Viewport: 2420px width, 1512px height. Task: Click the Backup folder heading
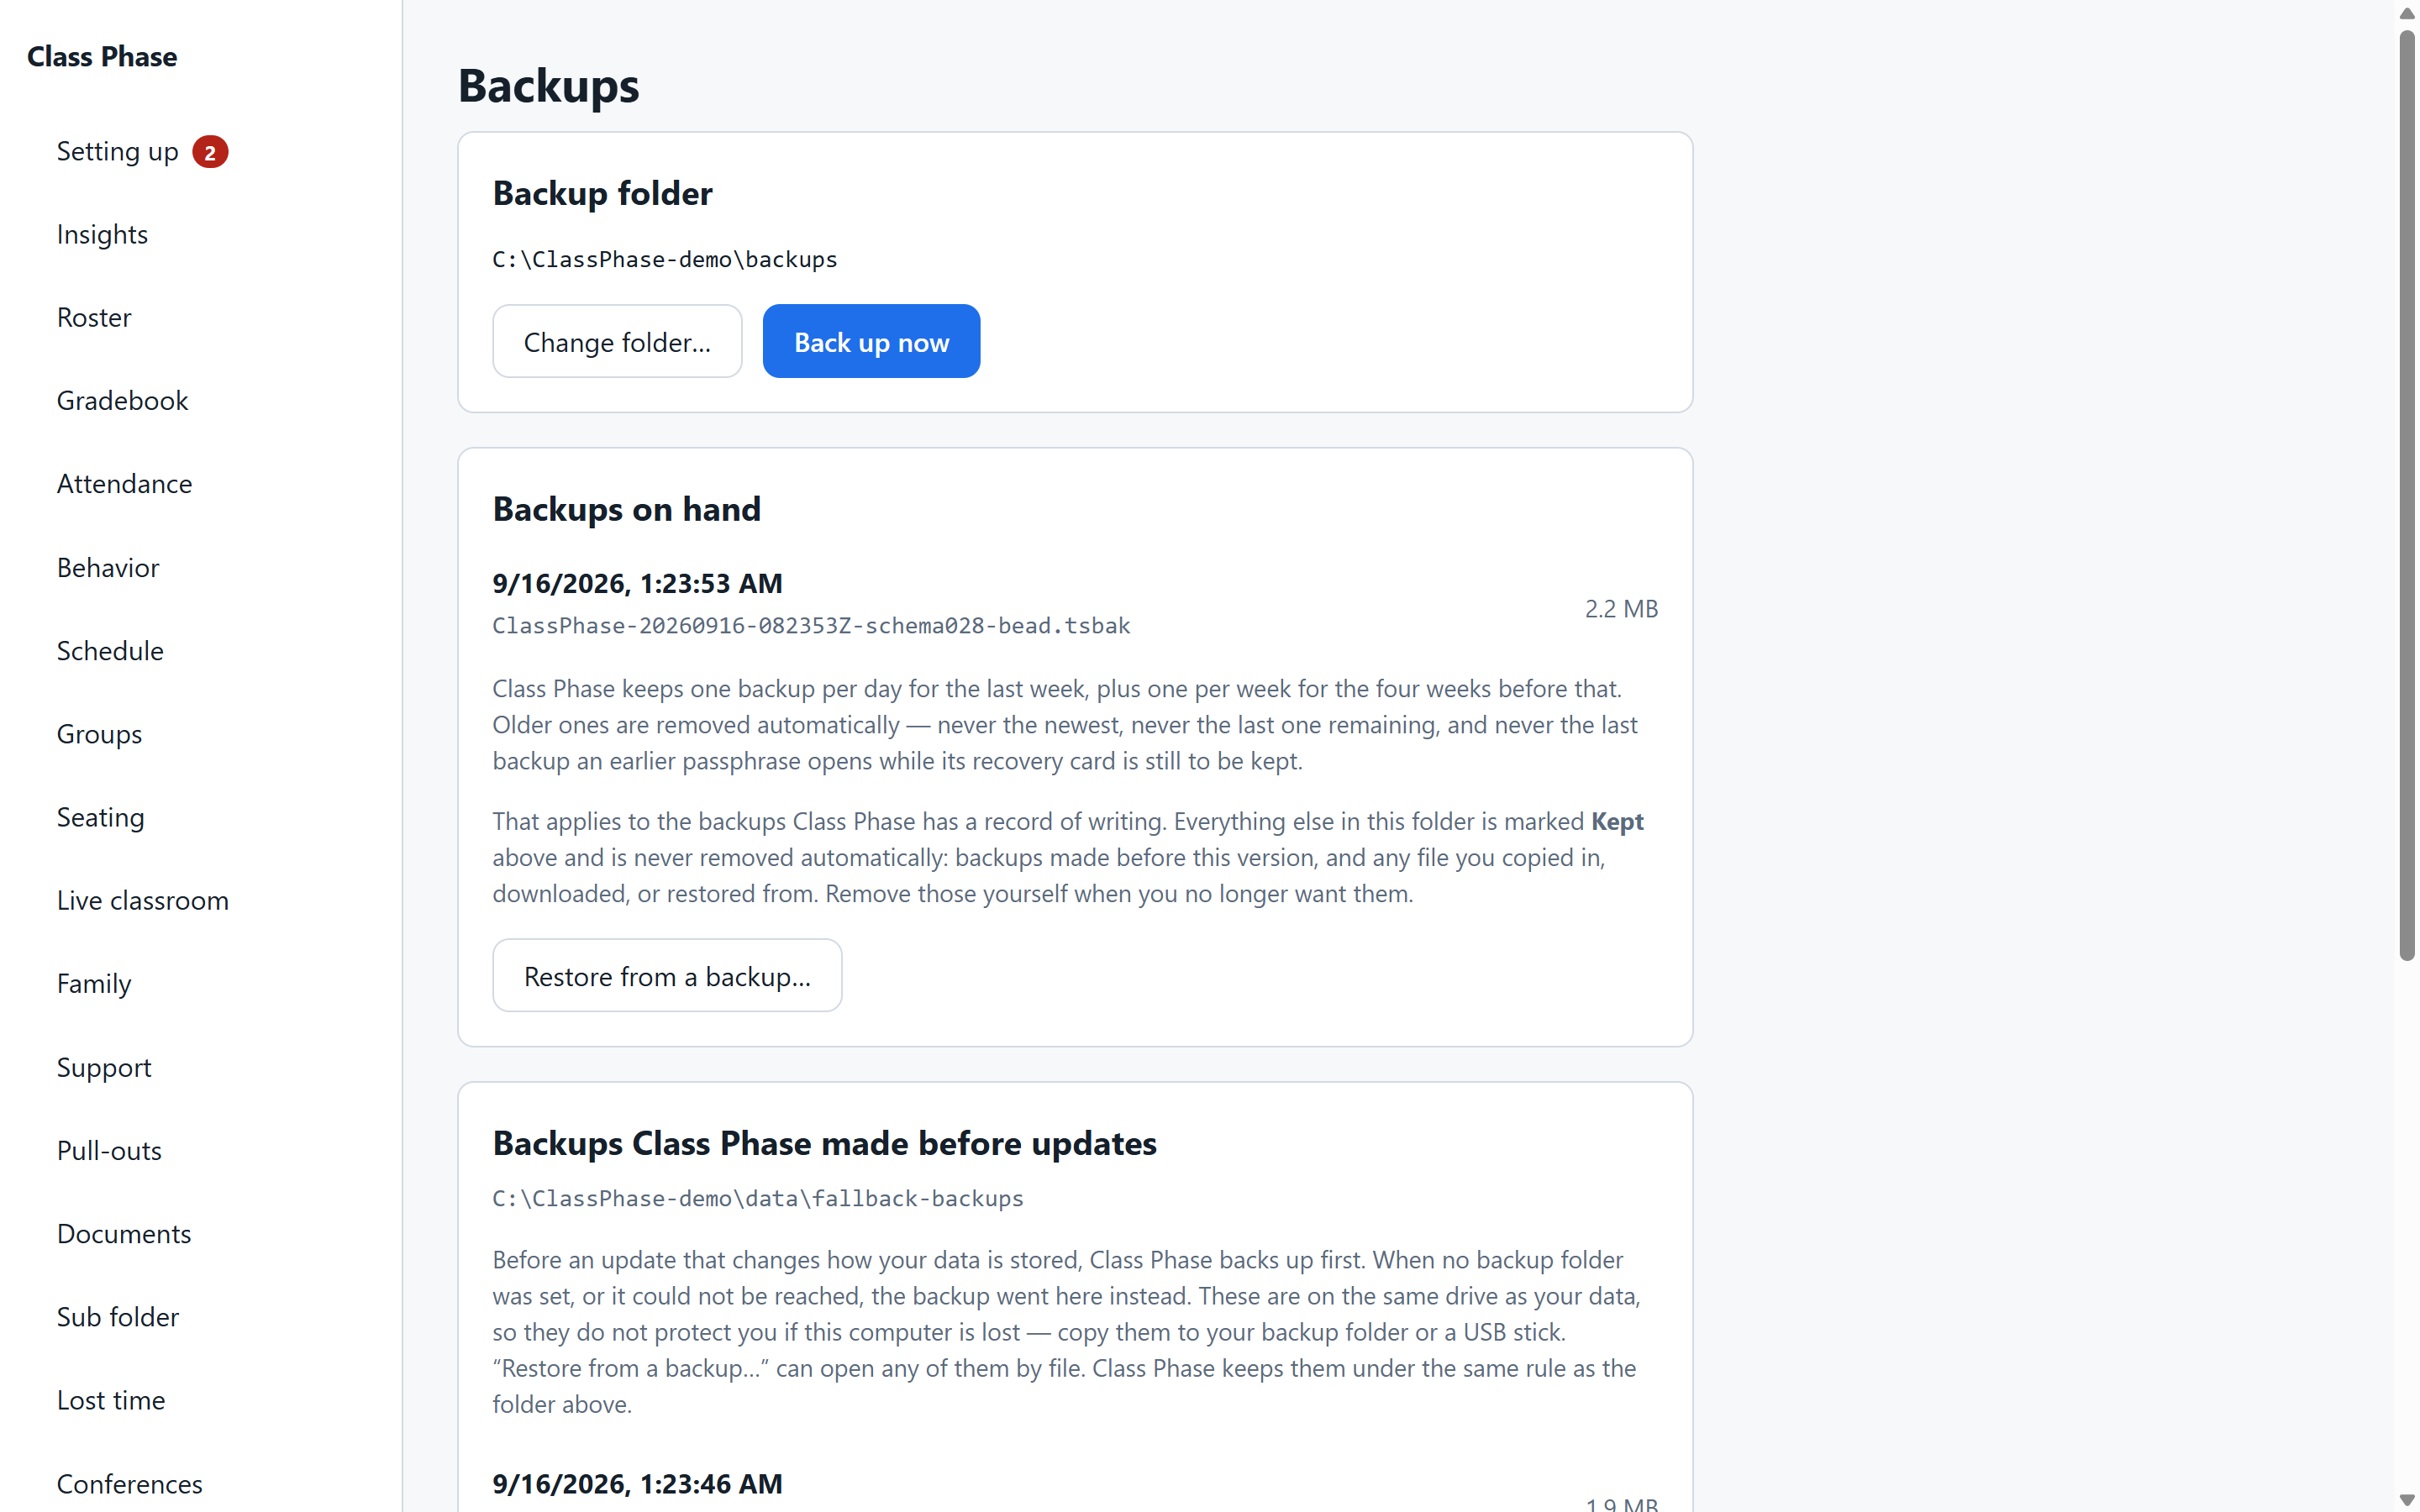click(x=602, y=193)
